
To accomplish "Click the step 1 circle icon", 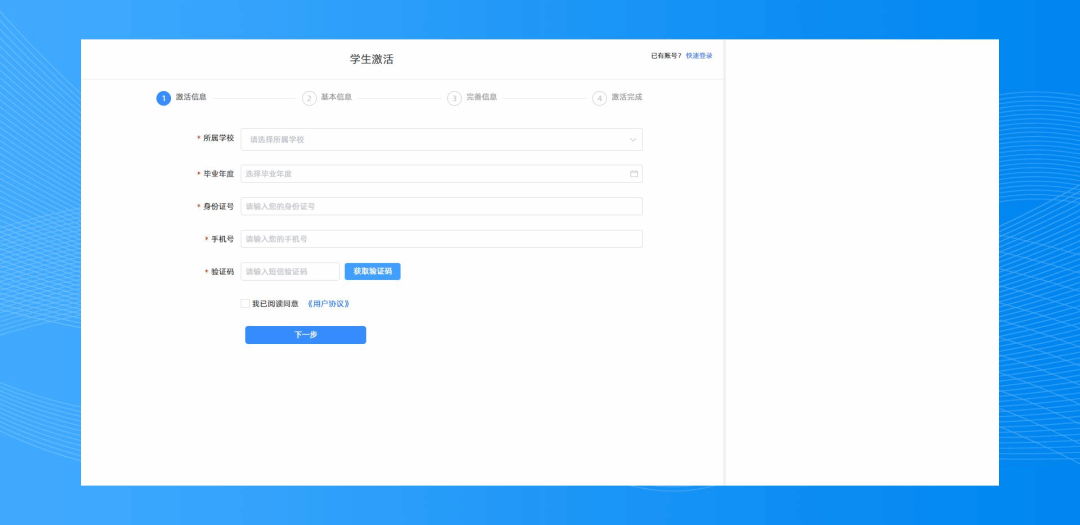I will coord(163,98).
